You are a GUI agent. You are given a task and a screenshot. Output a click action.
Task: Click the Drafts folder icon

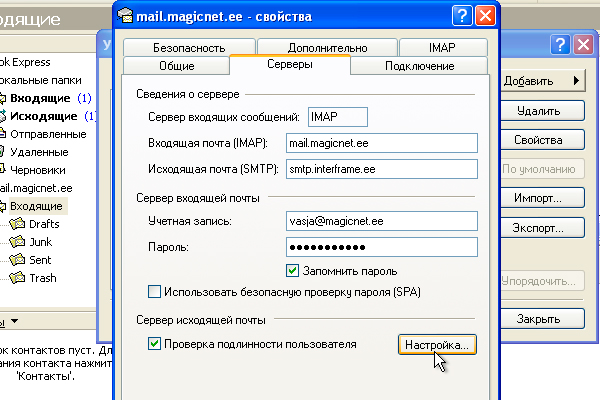pyautogui.click(x=17, y=224)
